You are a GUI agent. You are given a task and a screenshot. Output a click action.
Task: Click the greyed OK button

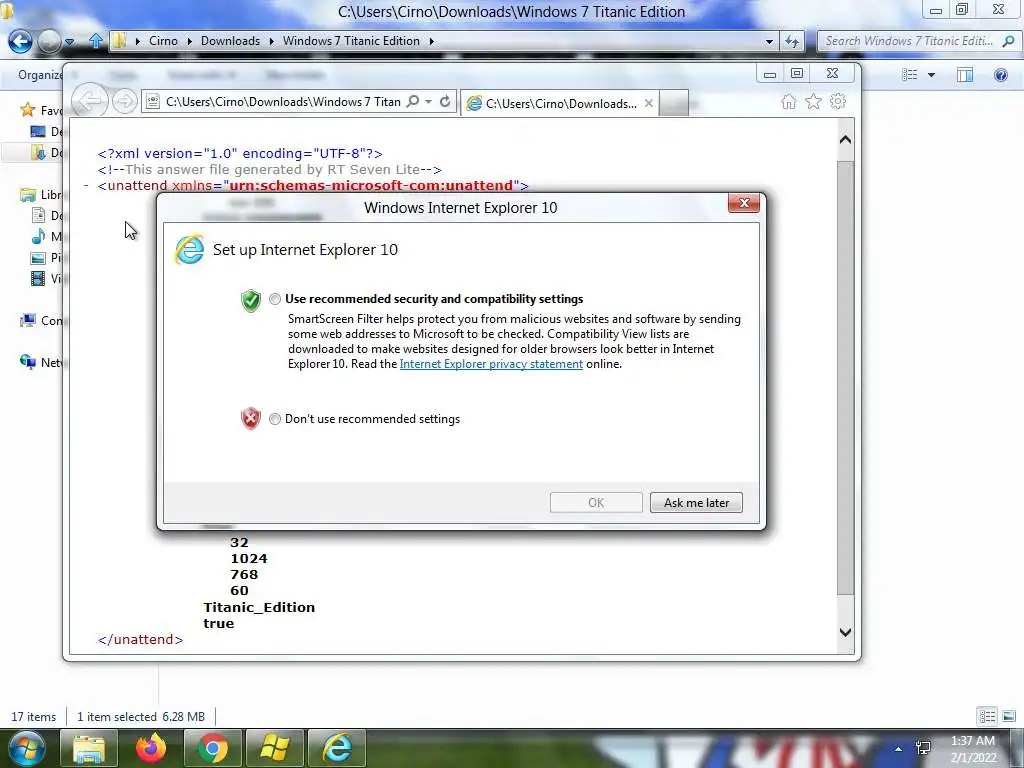[596, 503]
